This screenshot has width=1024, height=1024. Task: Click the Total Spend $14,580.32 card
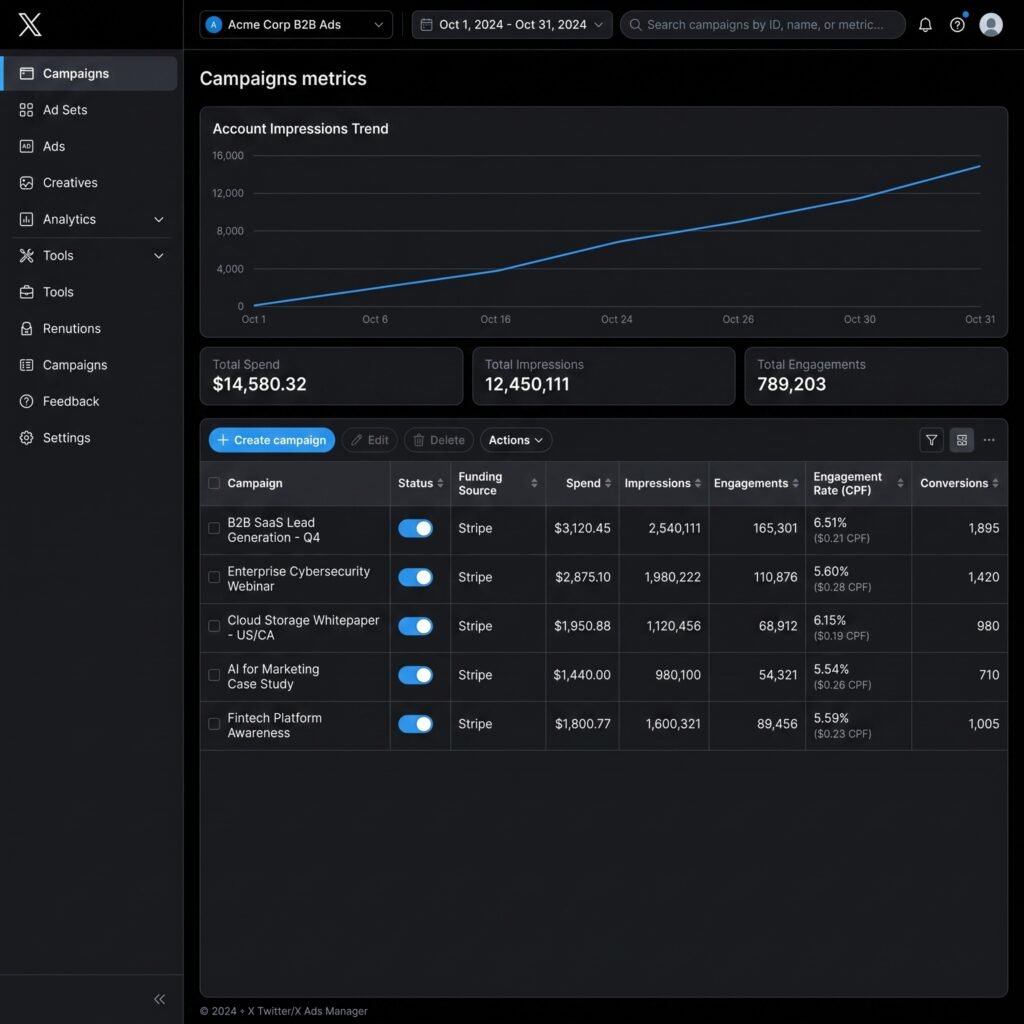click(331, 376)
